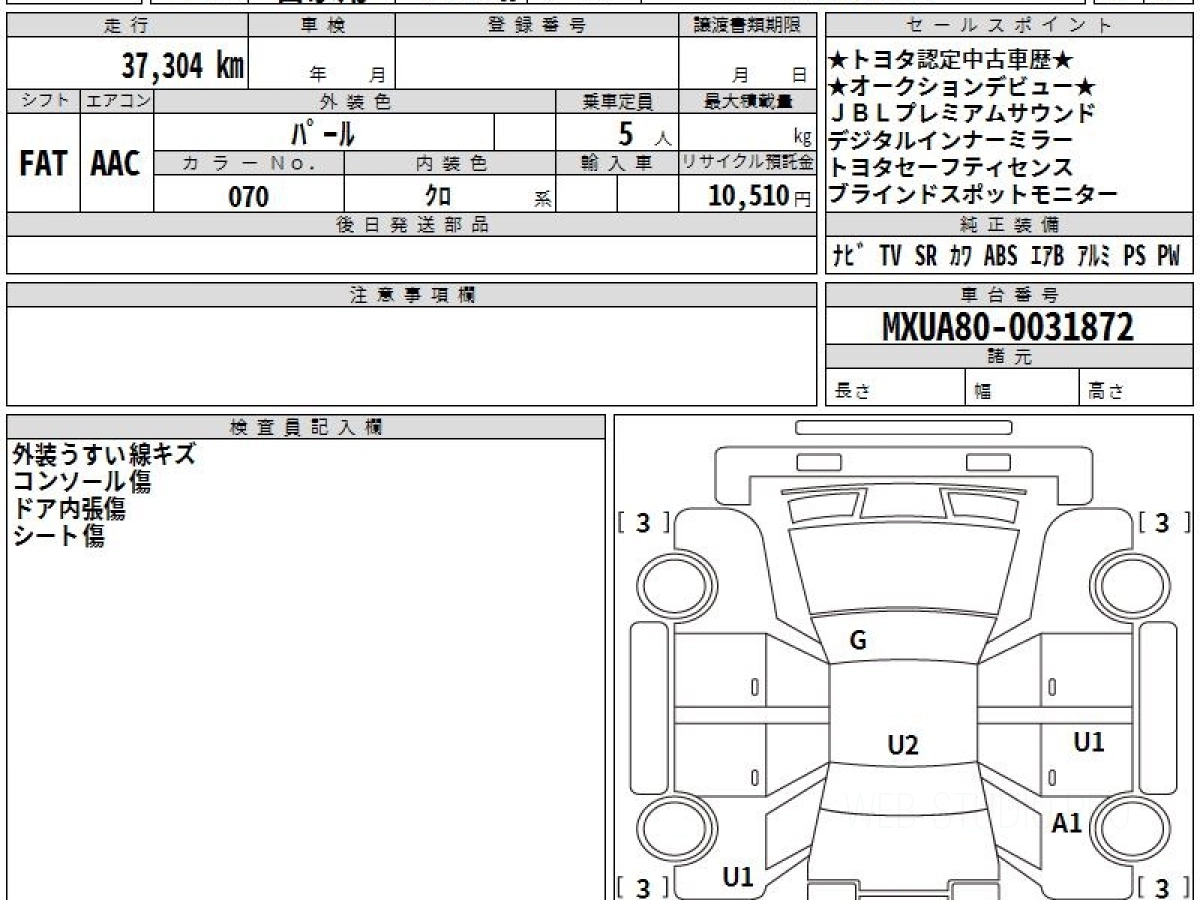Click the シフト header cell
1200x900 pixels.
(x=44, y=101)
